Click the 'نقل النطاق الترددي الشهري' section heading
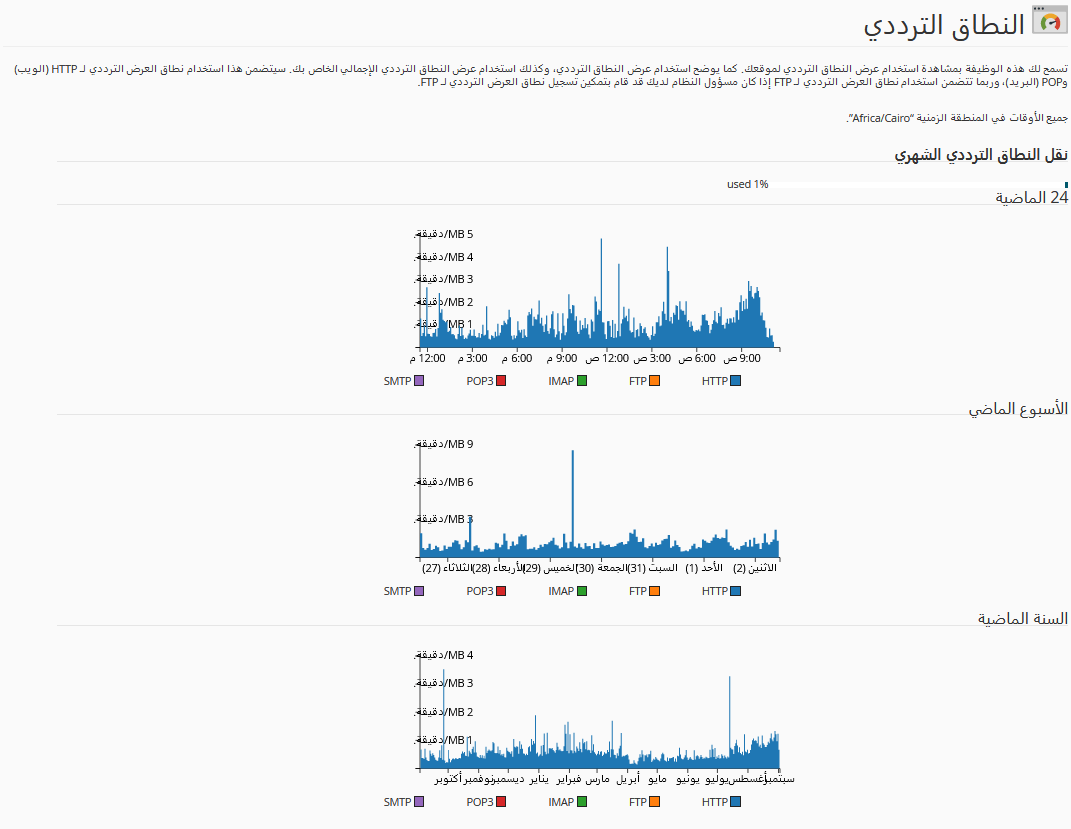This screenshot has width=1071, height=829. (x=981, y=155)
